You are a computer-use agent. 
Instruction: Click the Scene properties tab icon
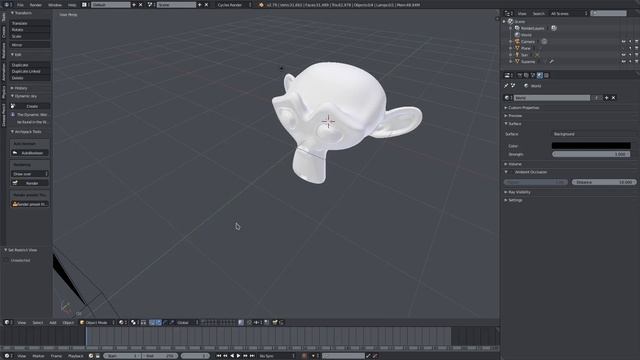coord(533,76)
